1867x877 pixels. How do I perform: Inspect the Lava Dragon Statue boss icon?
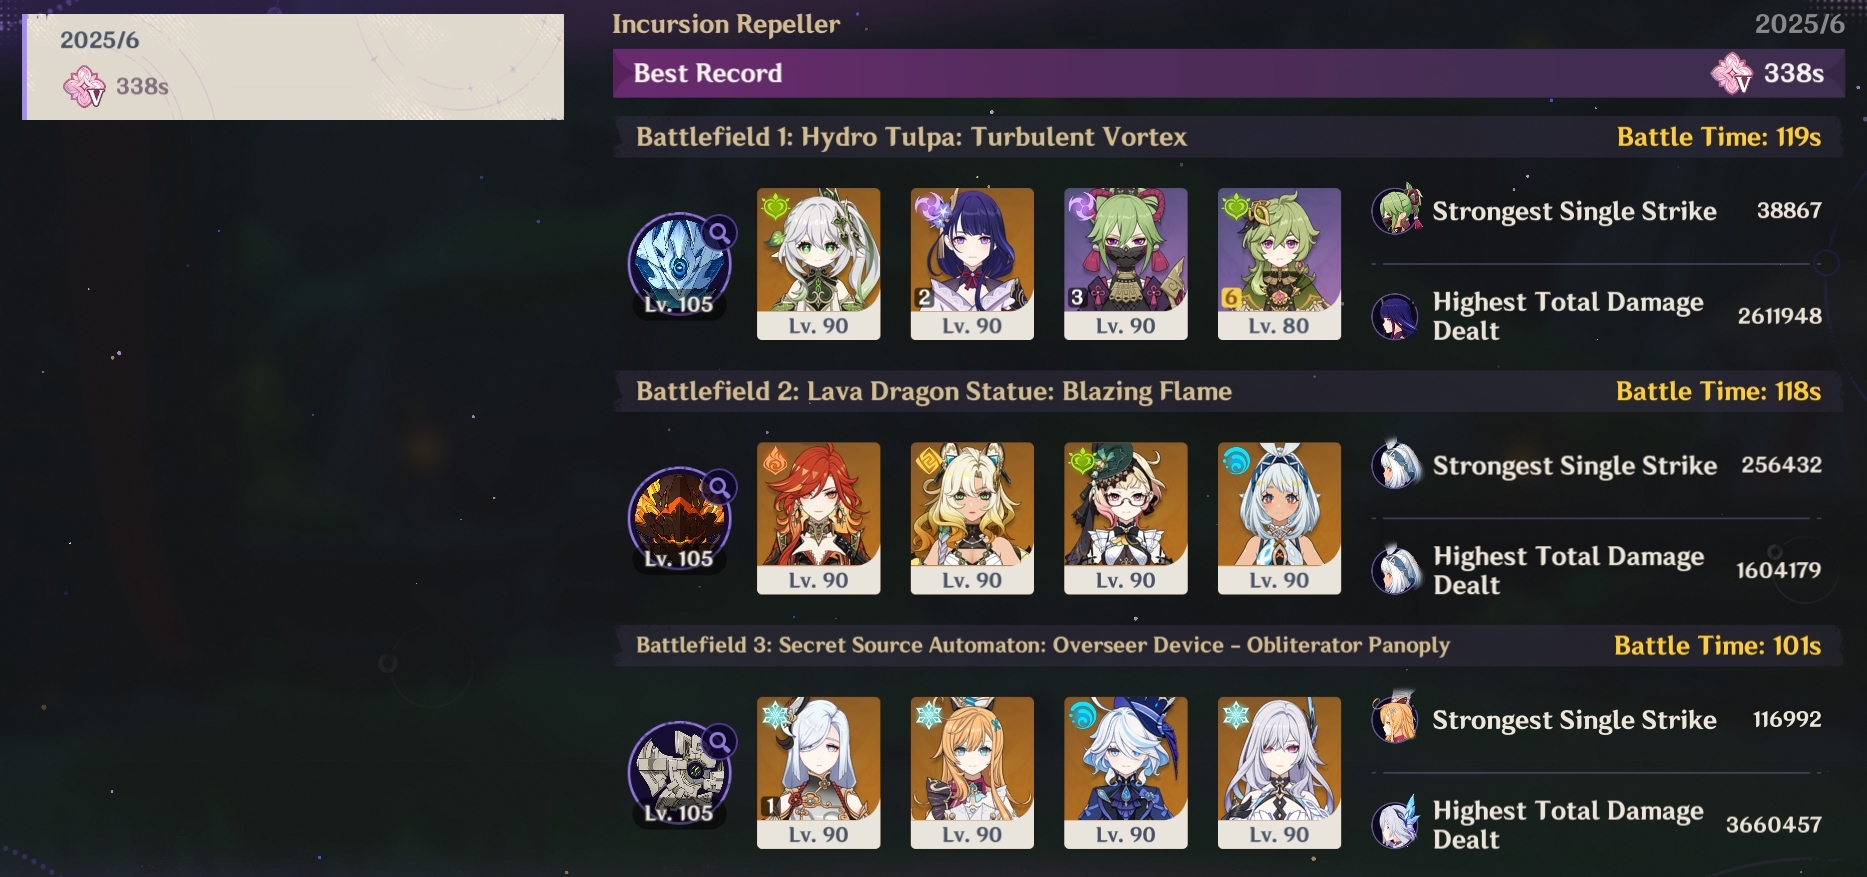pyautogui.click(x=679, y=518)
